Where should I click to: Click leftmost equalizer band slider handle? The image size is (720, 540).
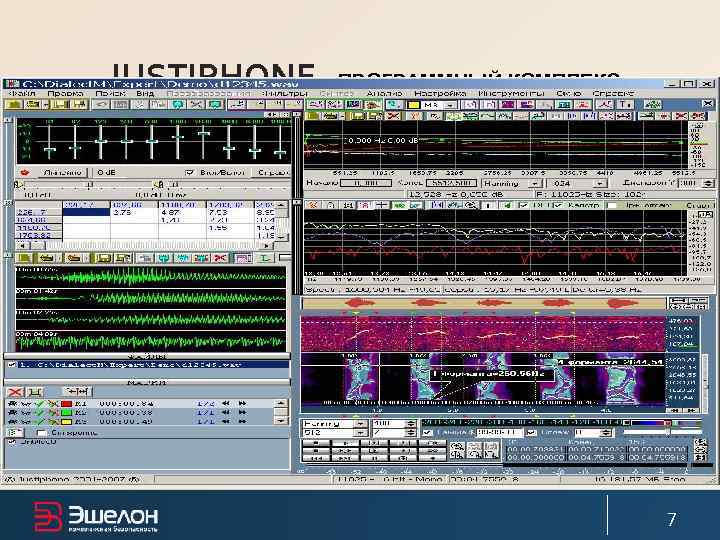coord(50,151)
